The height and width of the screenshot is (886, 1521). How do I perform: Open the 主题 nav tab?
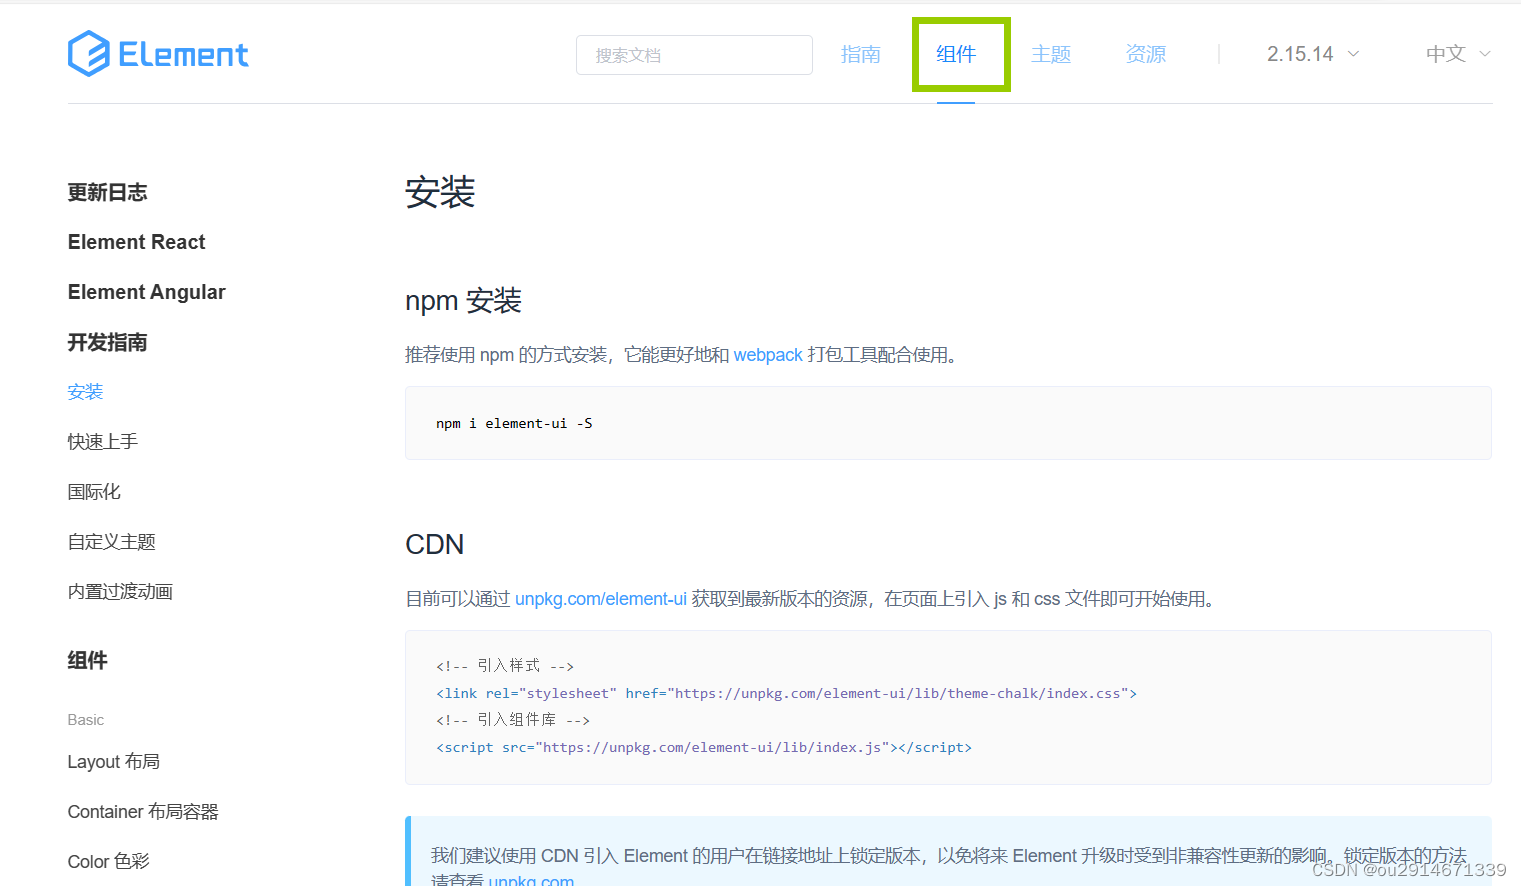[x=1051, y=54]
